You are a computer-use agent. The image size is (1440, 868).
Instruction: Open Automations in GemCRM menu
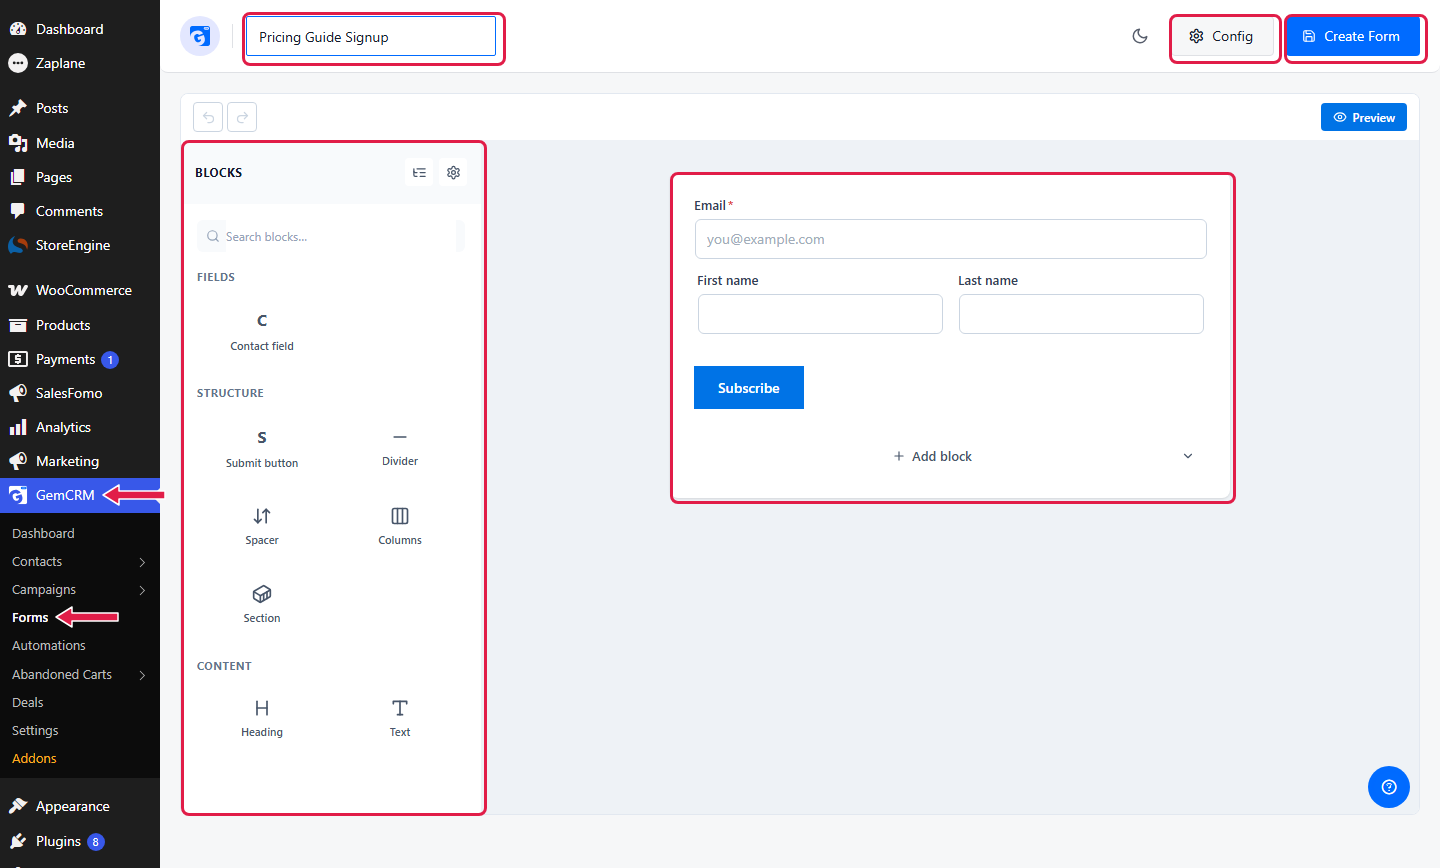[x=49, y=646]
